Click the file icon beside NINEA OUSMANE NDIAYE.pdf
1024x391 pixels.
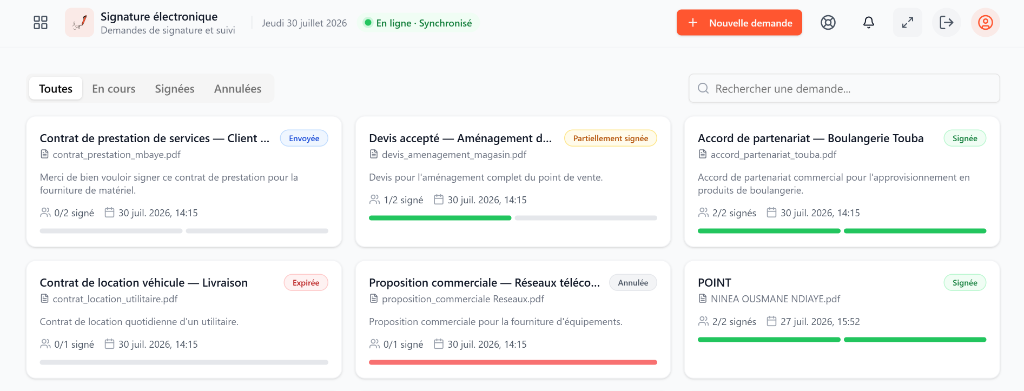click(703, 299)
